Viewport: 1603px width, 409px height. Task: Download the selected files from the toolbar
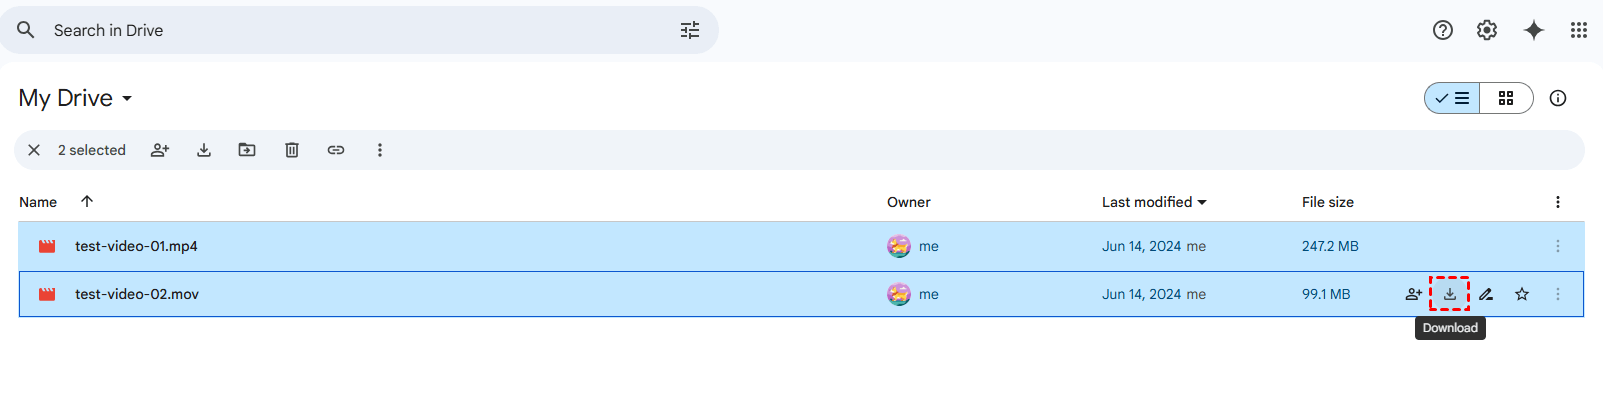tap(204, 150)
